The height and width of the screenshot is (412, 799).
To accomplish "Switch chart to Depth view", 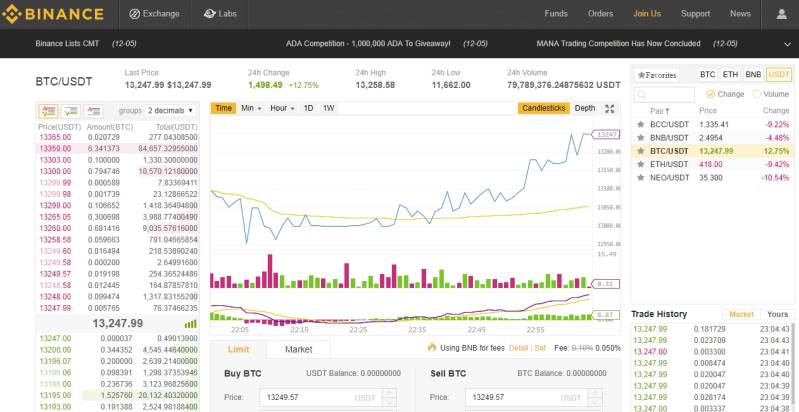I will click(584, 108).
